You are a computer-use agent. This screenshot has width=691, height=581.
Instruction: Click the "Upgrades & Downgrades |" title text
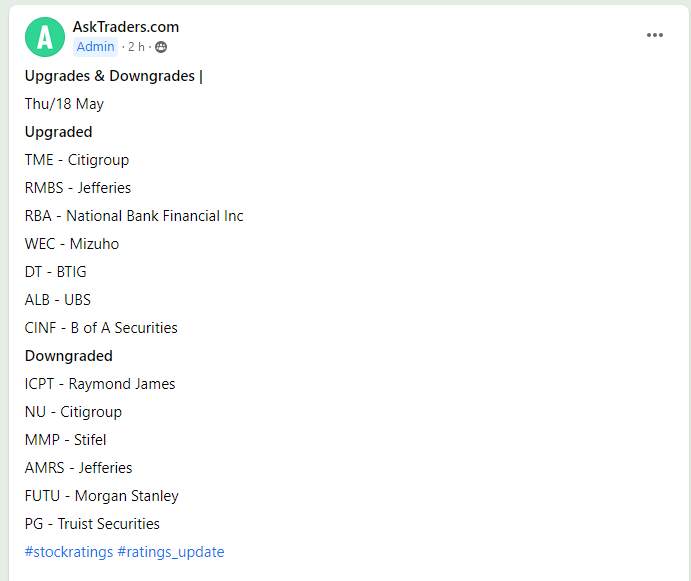(x=113, y=76)
